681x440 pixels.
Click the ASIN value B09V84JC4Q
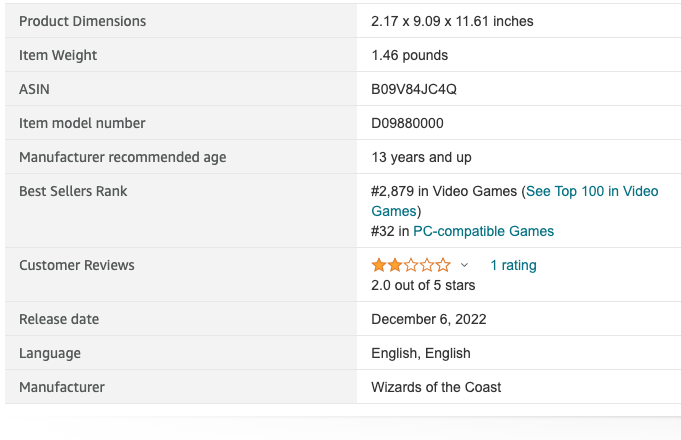(x=414, y=89)
